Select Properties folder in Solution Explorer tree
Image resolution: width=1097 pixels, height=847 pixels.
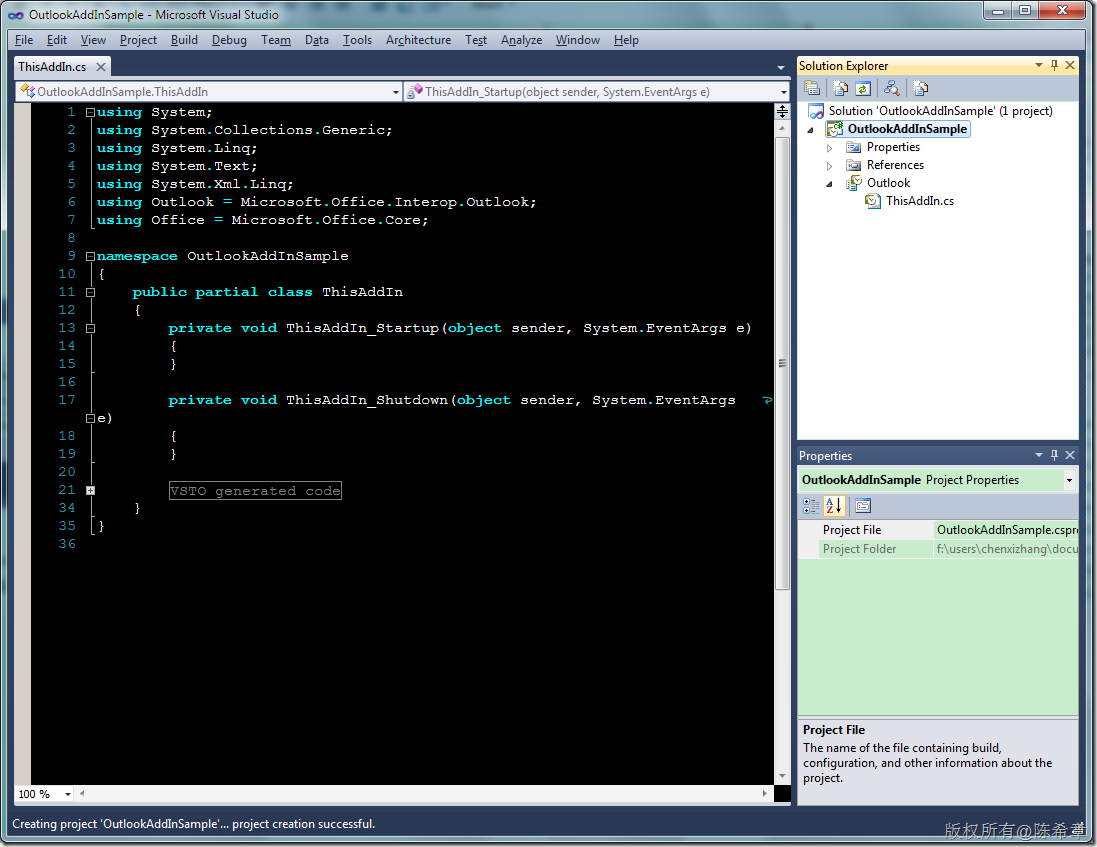point(893,147)
